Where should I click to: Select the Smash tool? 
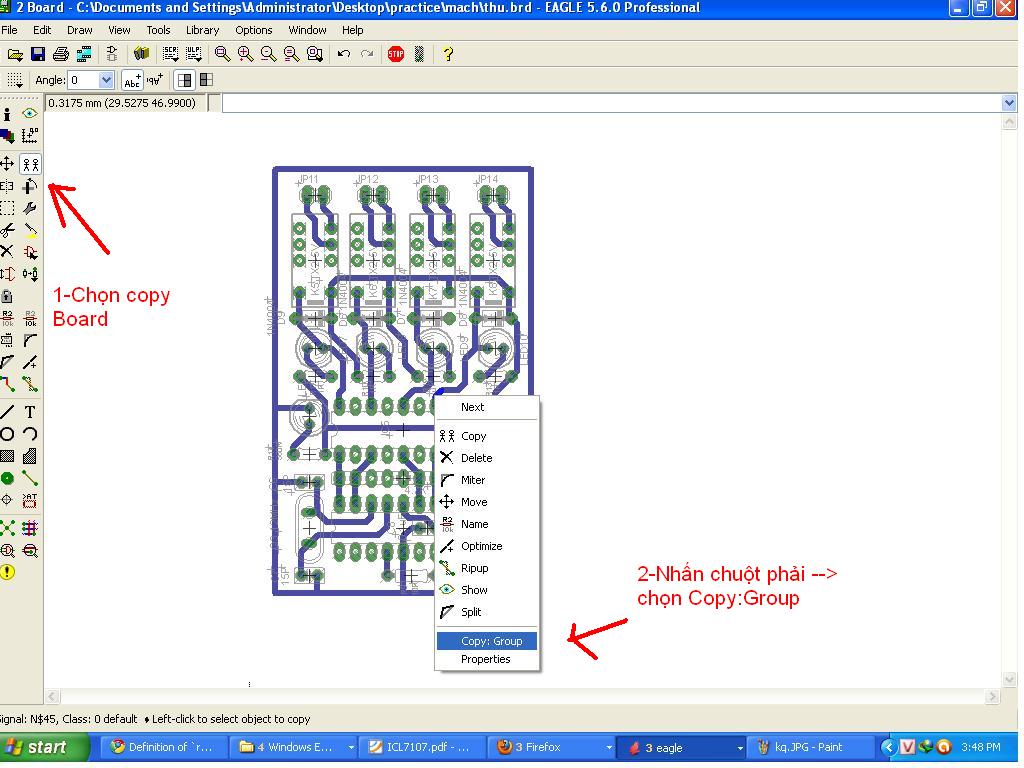coord(7,340)
